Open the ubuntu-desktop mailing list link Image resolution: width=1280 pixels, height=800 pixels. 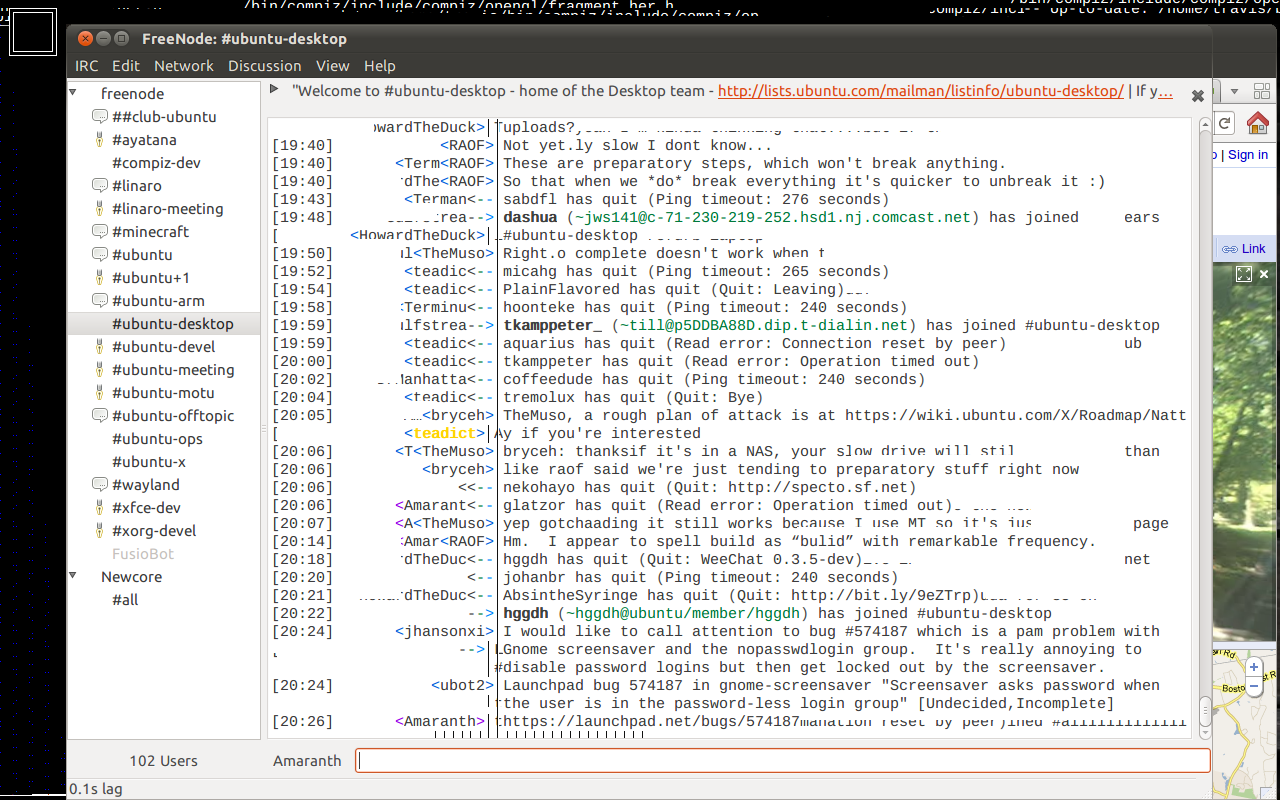(920, 91)
